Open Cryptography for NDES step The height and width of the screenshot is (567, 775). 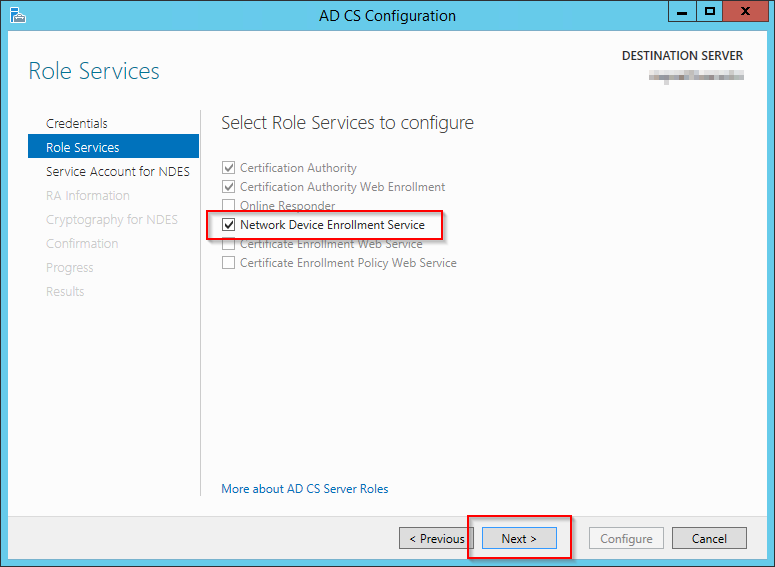tap(112, 219)
